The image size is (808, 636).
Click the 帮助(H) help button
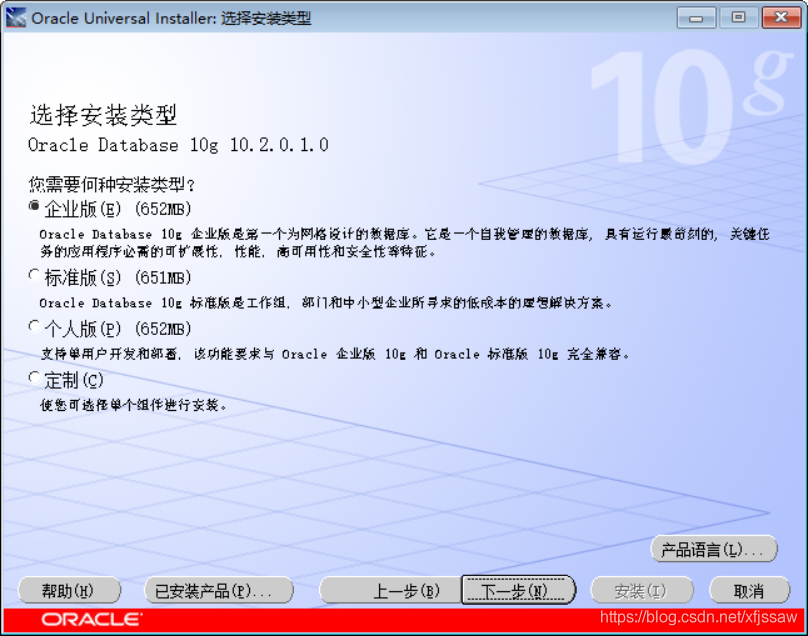point(69,591)
